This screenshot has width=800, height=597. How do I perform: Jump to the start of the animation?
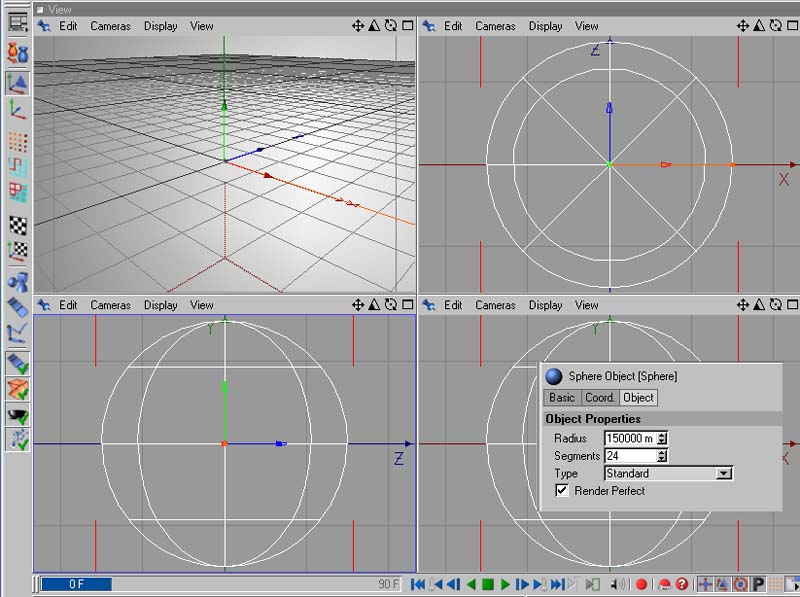[418, 584]
